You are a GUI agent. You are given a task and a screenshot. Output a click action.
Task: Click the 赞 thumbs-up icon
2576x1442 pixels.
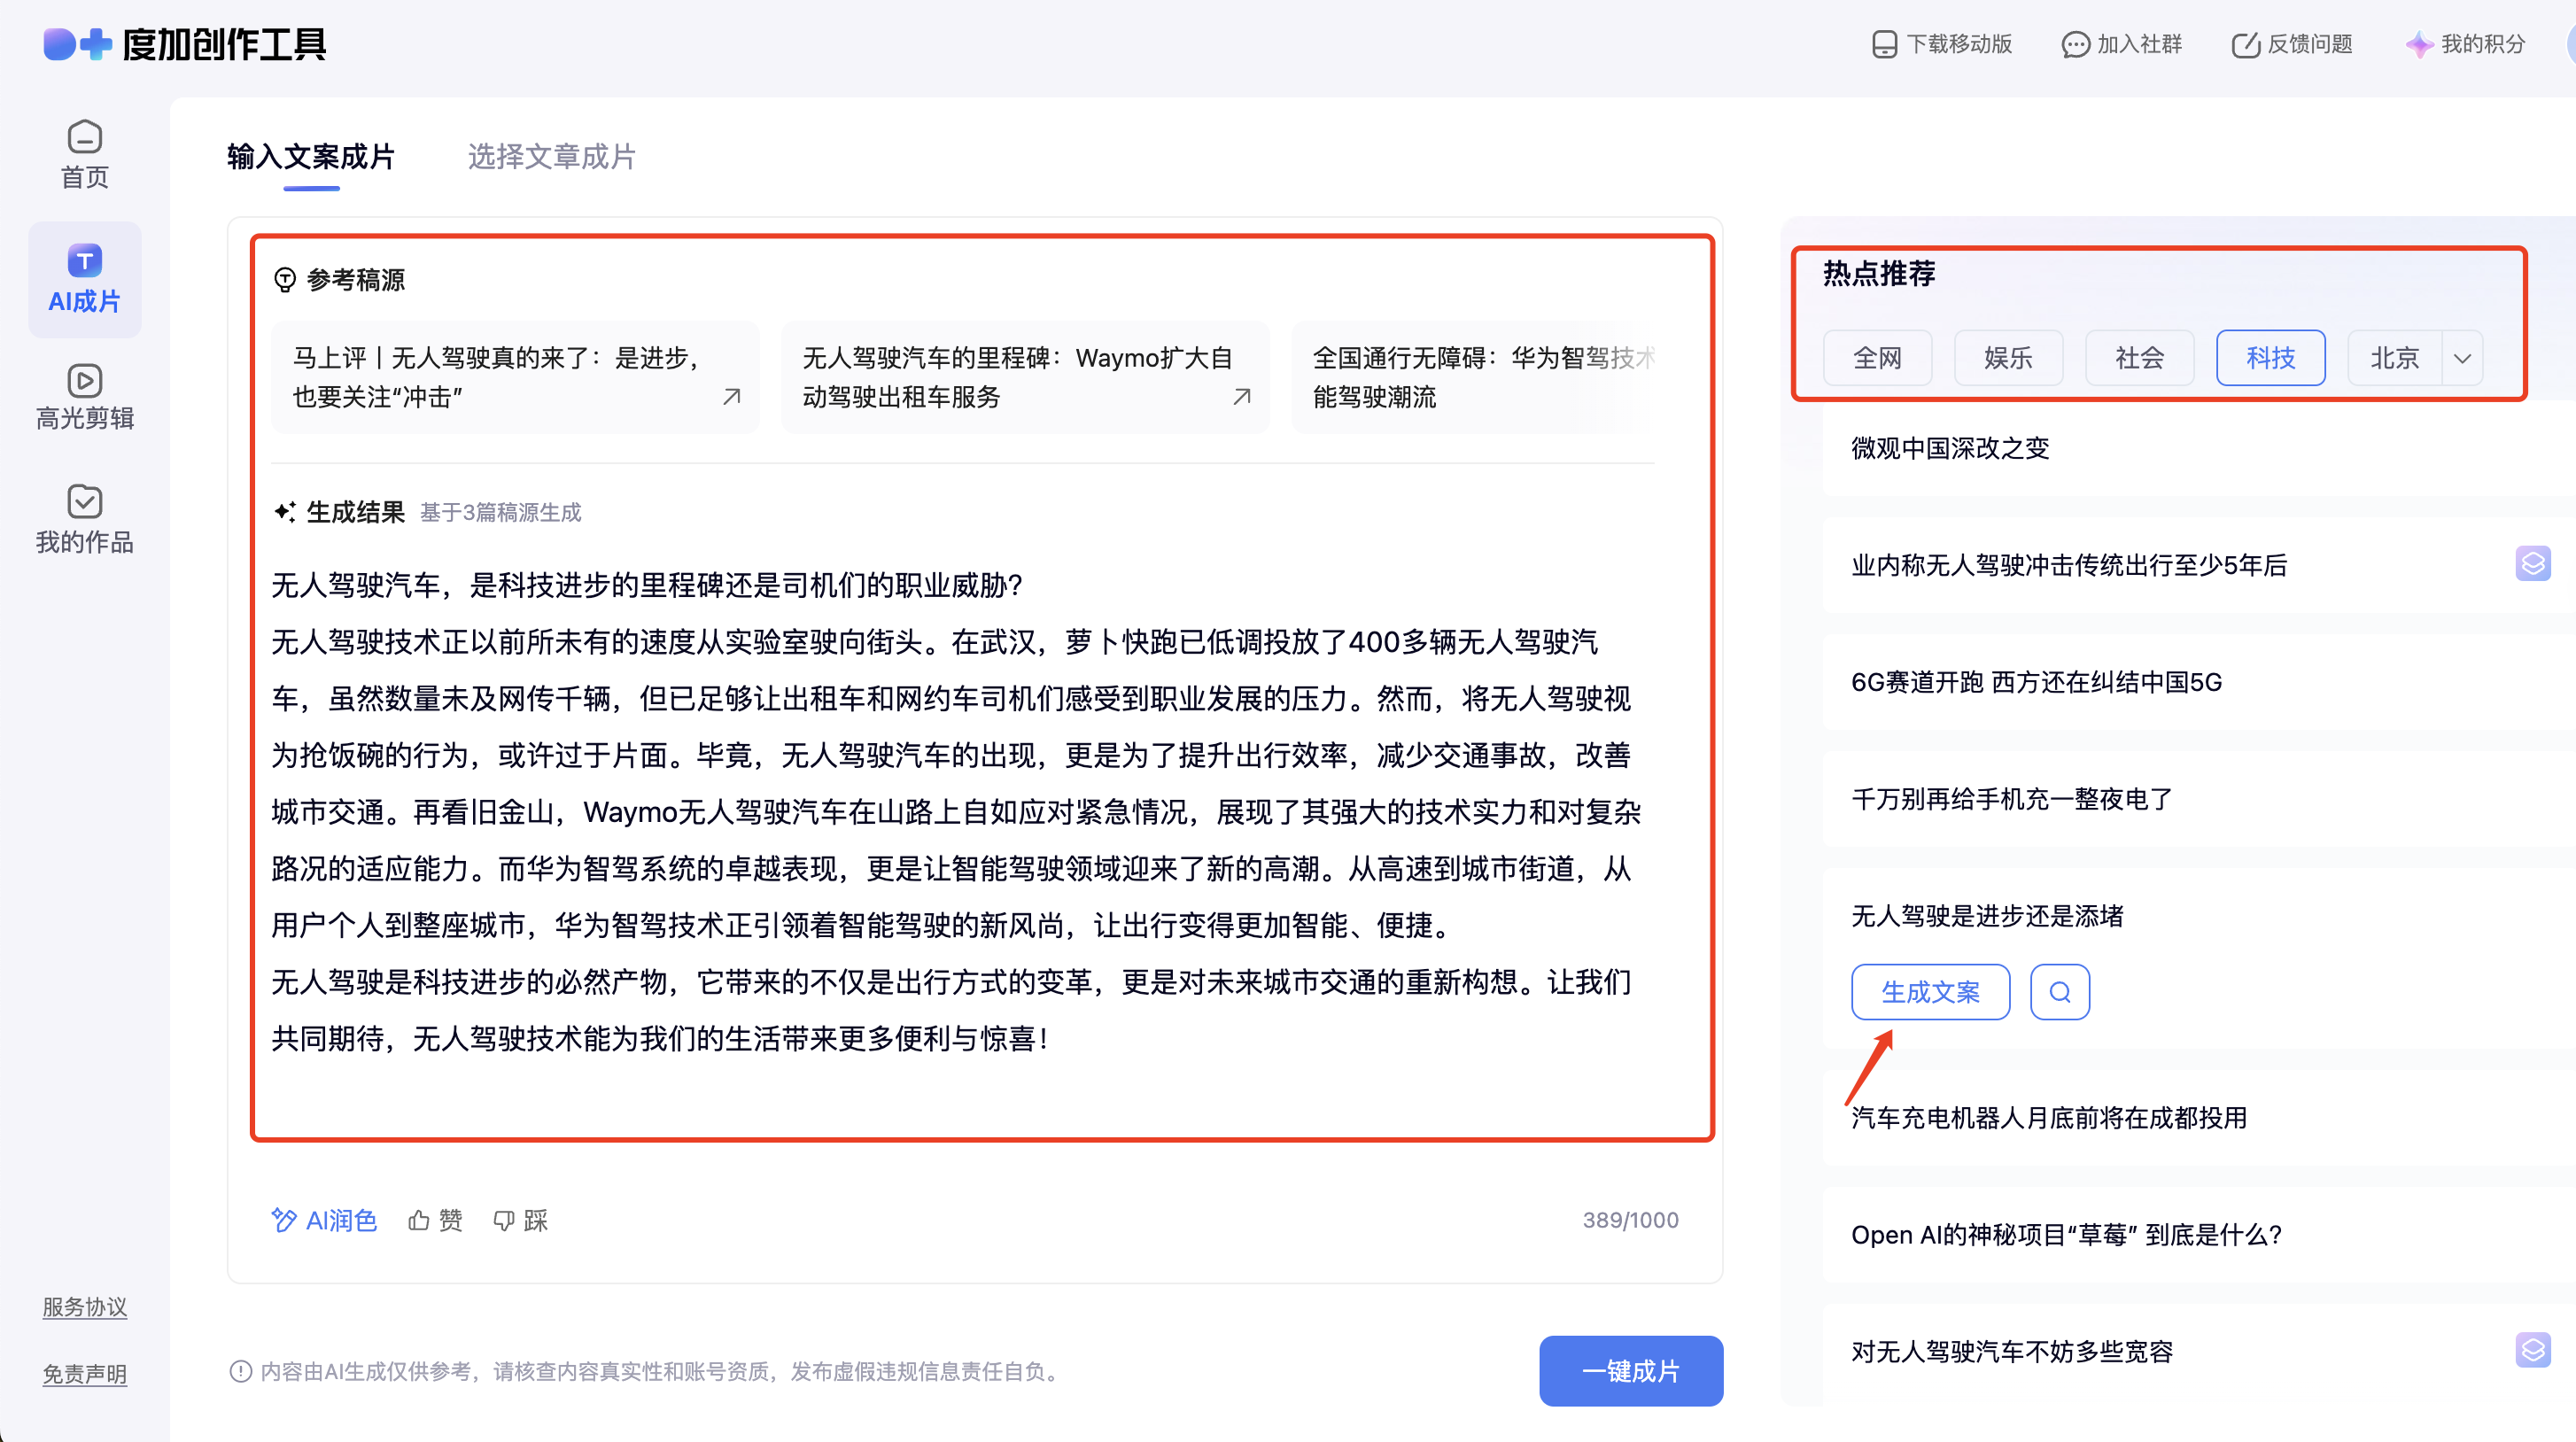click(x=419, y=1220)
